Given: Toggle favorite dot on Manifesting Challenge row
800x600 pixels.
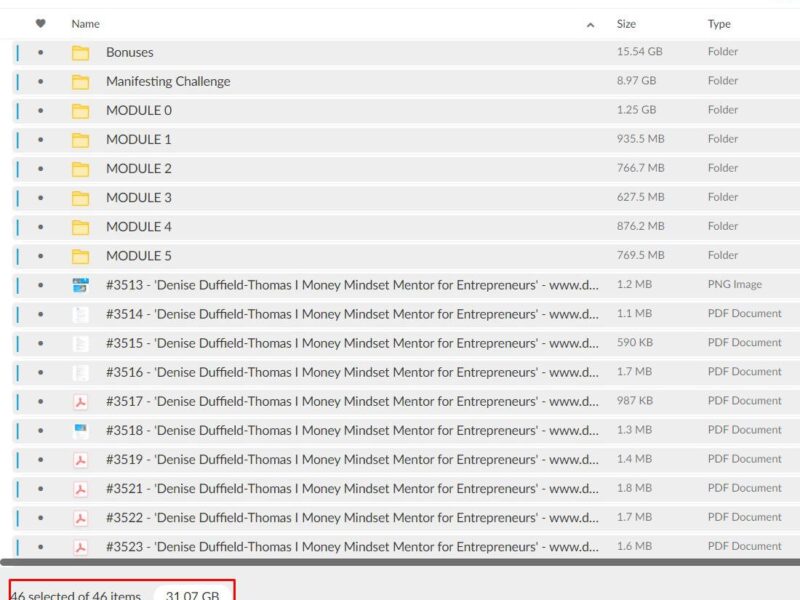Looking at the screenshot, I should click(40, 81).
